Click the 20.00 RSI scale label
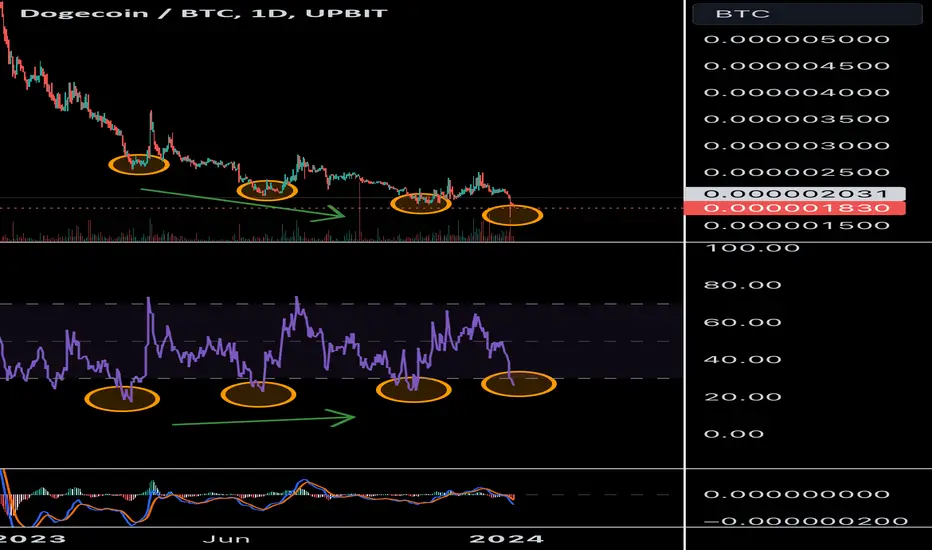The image size is (932, 550). click(743, 397)
